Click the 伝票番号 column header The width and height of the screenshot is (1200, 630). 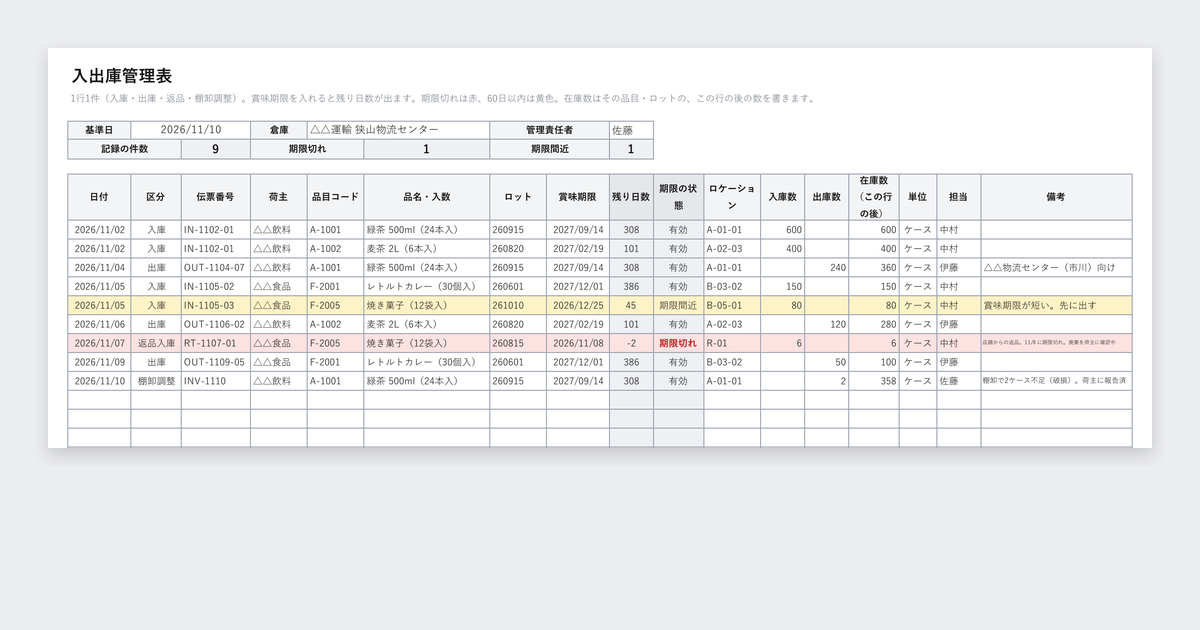click(x=215, y=197)
